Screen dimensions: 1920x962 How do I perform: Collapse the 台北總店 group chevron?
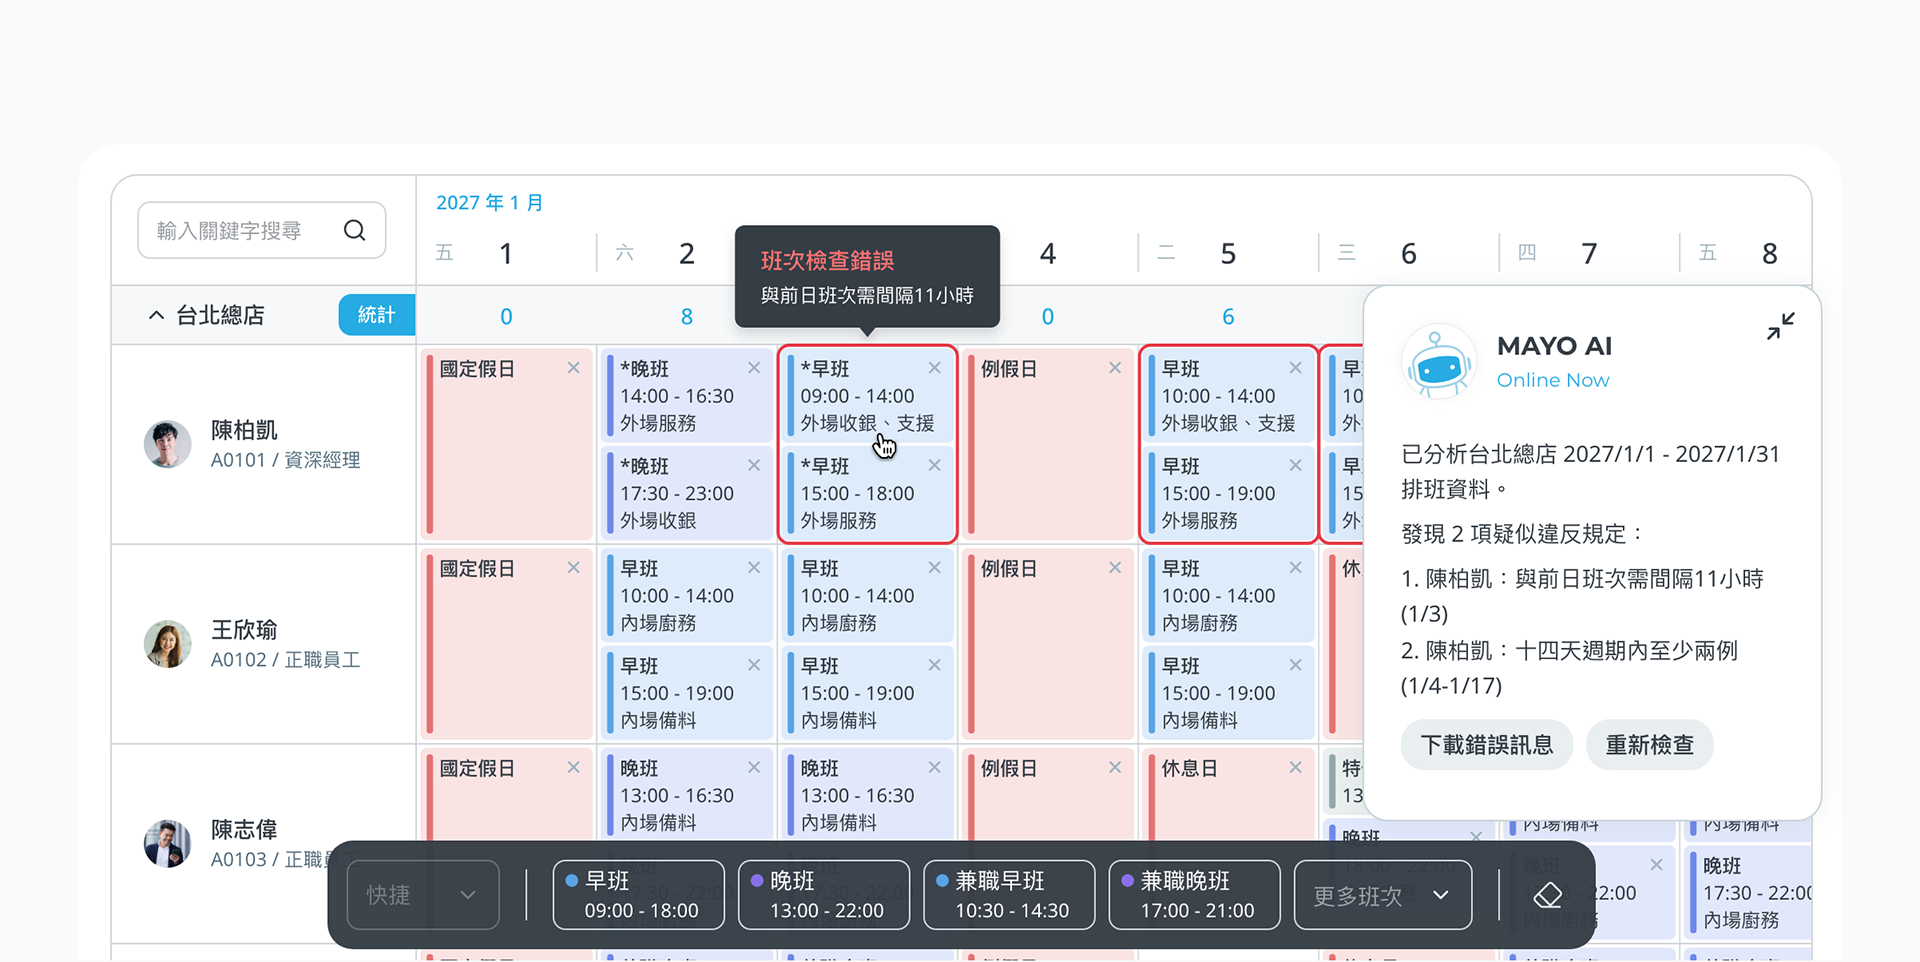click(156, 315)
